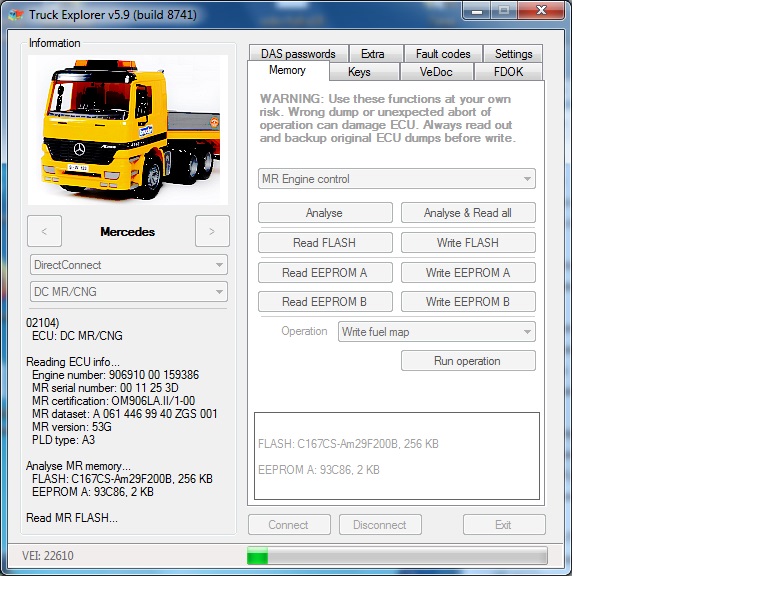This screenshot has width=768, height=614.
Task: Minimize the Truck Explorer window
Action: click(477, 11)
